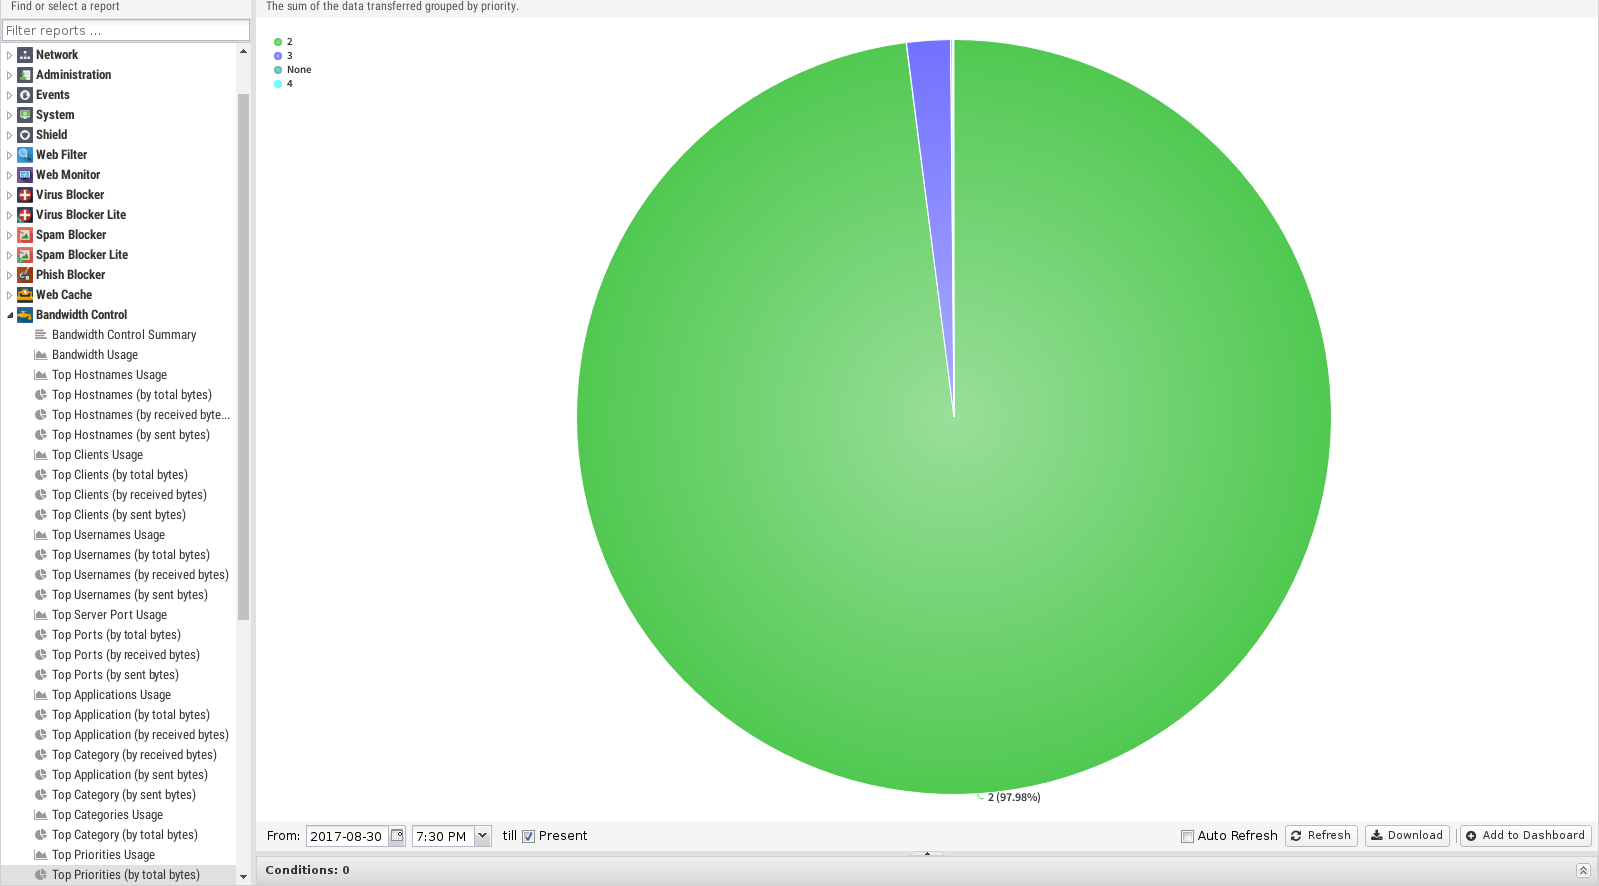Click the Virus Blocker Lite icon
This screenshot has height=886, width=1599.
tap(25, 215)
